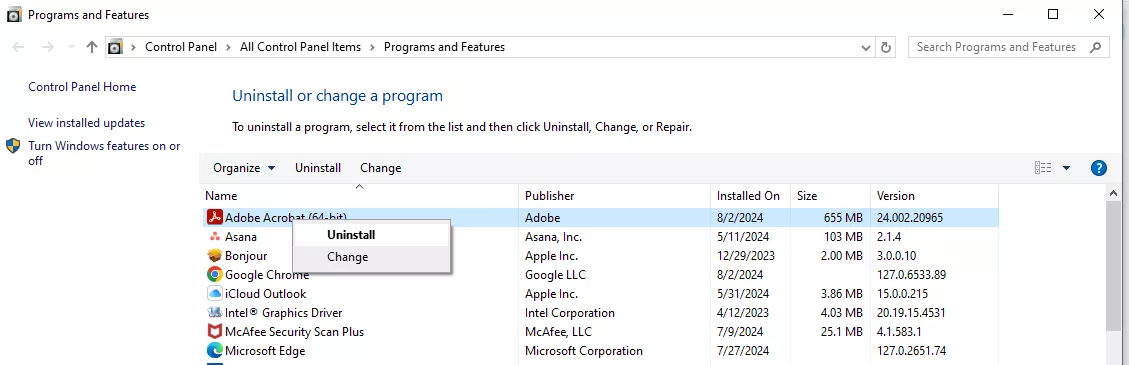1129x365 pixels.
Task: Click size cell 655 MB
Action: coord(843,217)
